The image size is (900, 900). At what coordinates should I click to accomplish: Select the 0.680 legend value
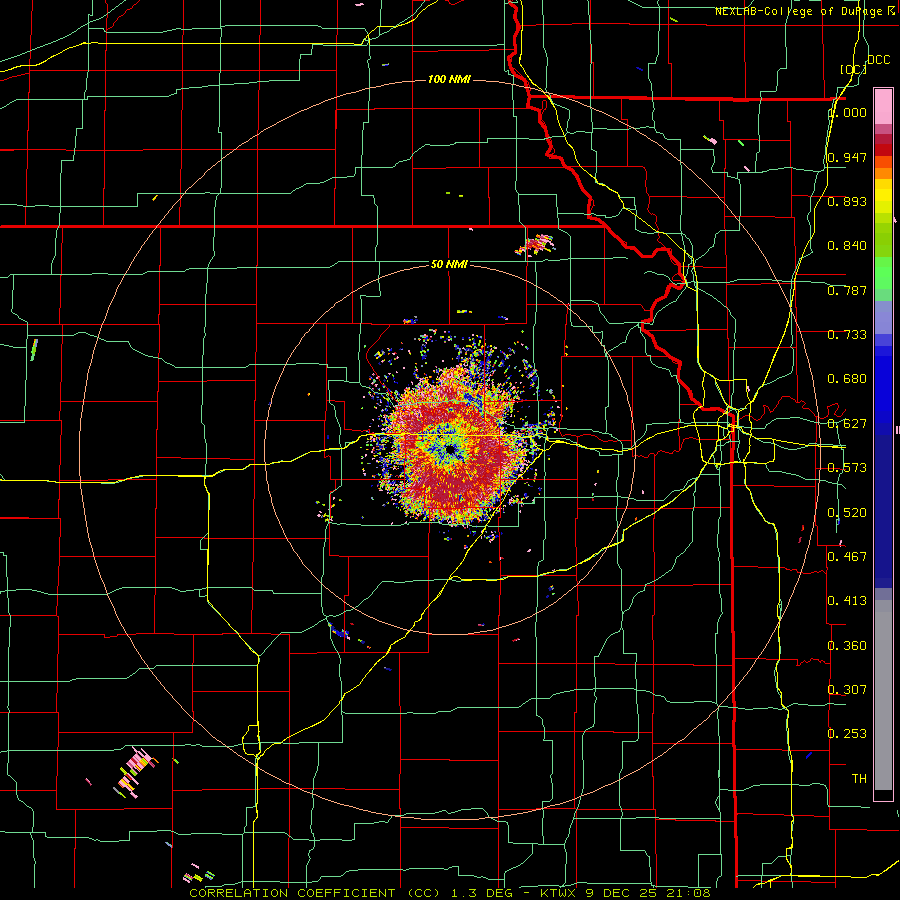tap(847, 378)
